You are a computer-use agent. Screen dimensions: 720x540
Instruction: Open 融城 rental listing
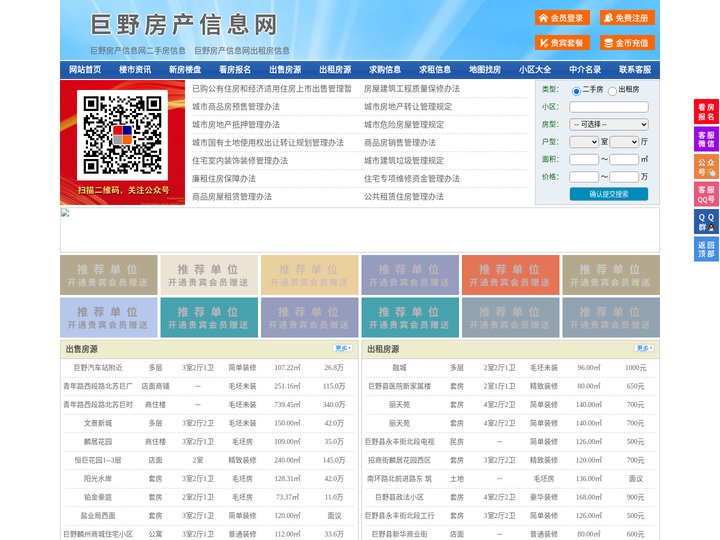pyautogui.click(x=399, y=368)
